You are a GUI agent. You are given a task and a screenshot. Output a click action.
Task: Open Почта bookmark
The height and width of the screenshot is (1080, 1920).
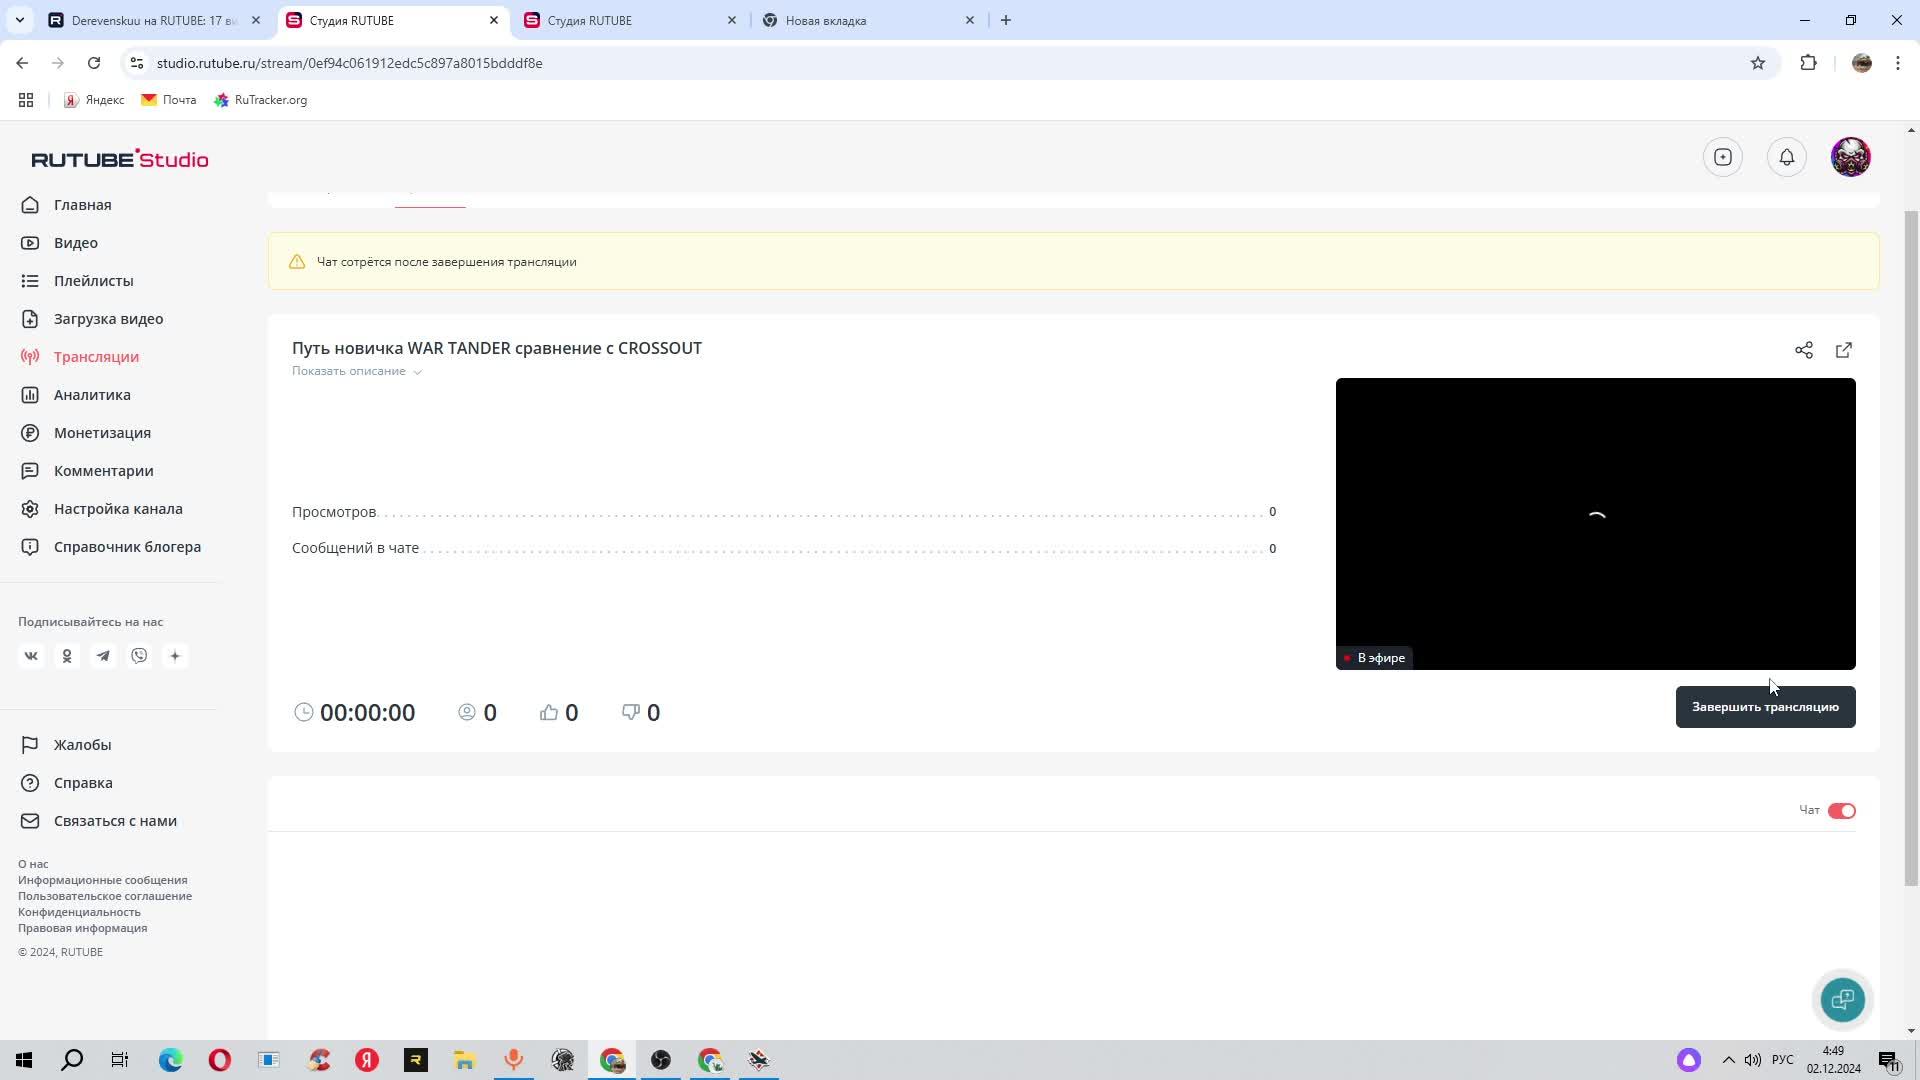pos(169,100)
